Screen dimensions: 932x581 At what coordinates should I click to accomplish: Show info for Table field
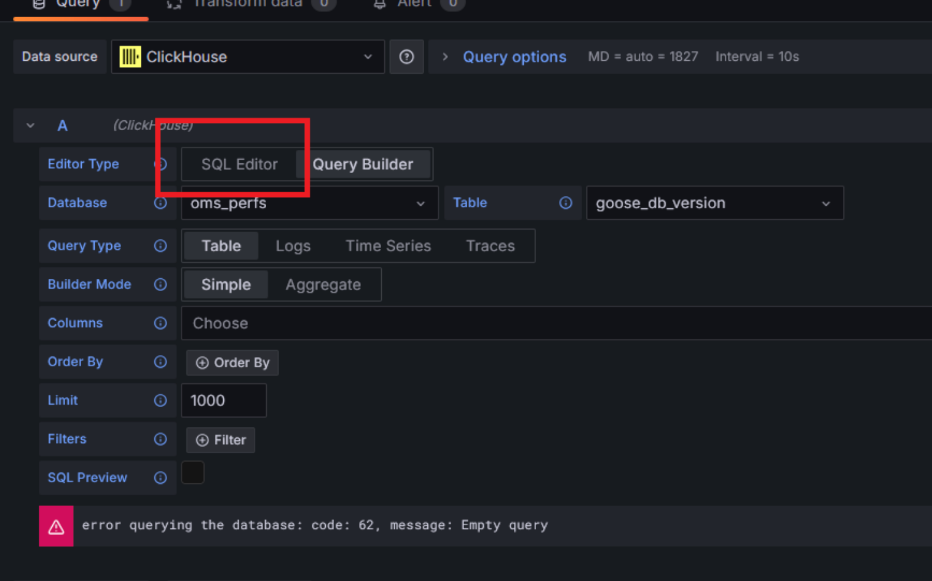(565, 203)
